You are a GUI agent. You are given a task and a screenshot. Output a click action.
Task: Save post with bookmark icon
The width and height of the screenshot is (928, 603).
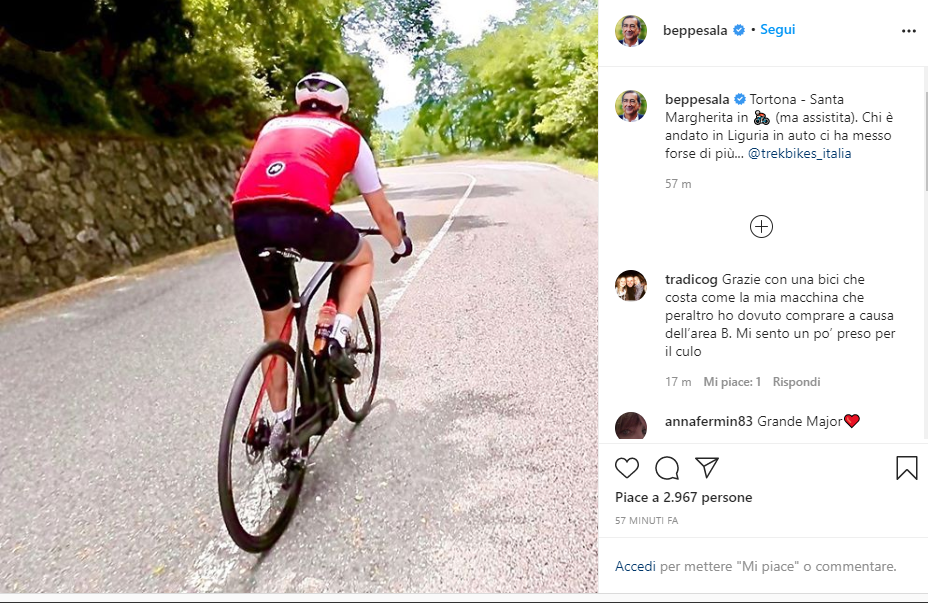point(906,467)
